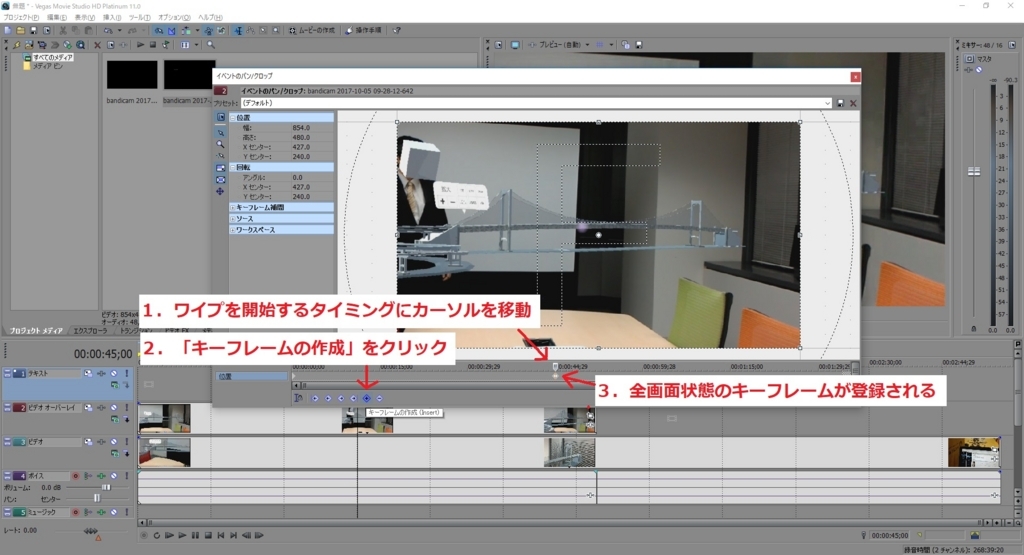Click Create Keyframe diamond button

pos(366,398)
